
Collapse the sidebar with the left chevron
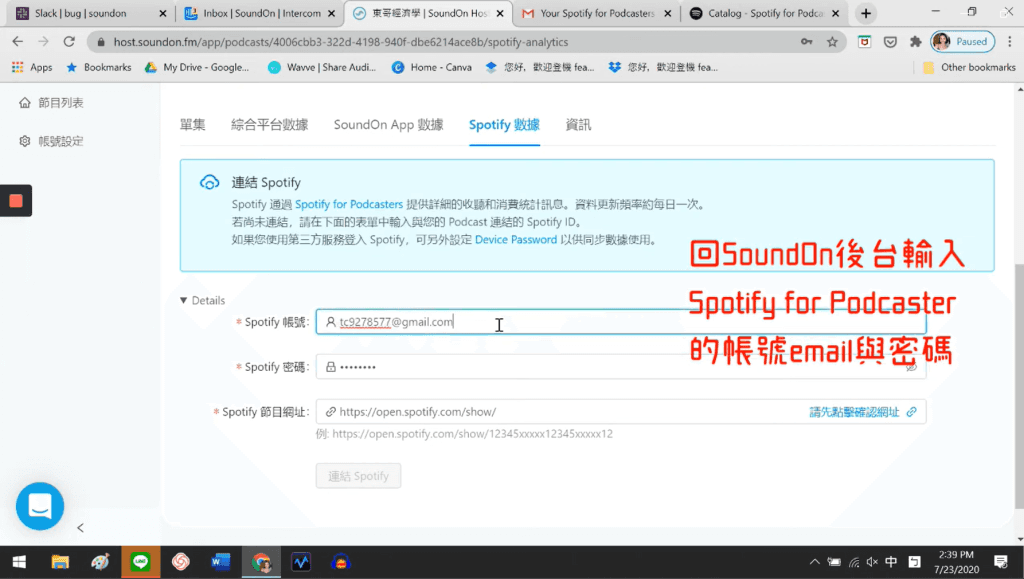click(80, 527)
